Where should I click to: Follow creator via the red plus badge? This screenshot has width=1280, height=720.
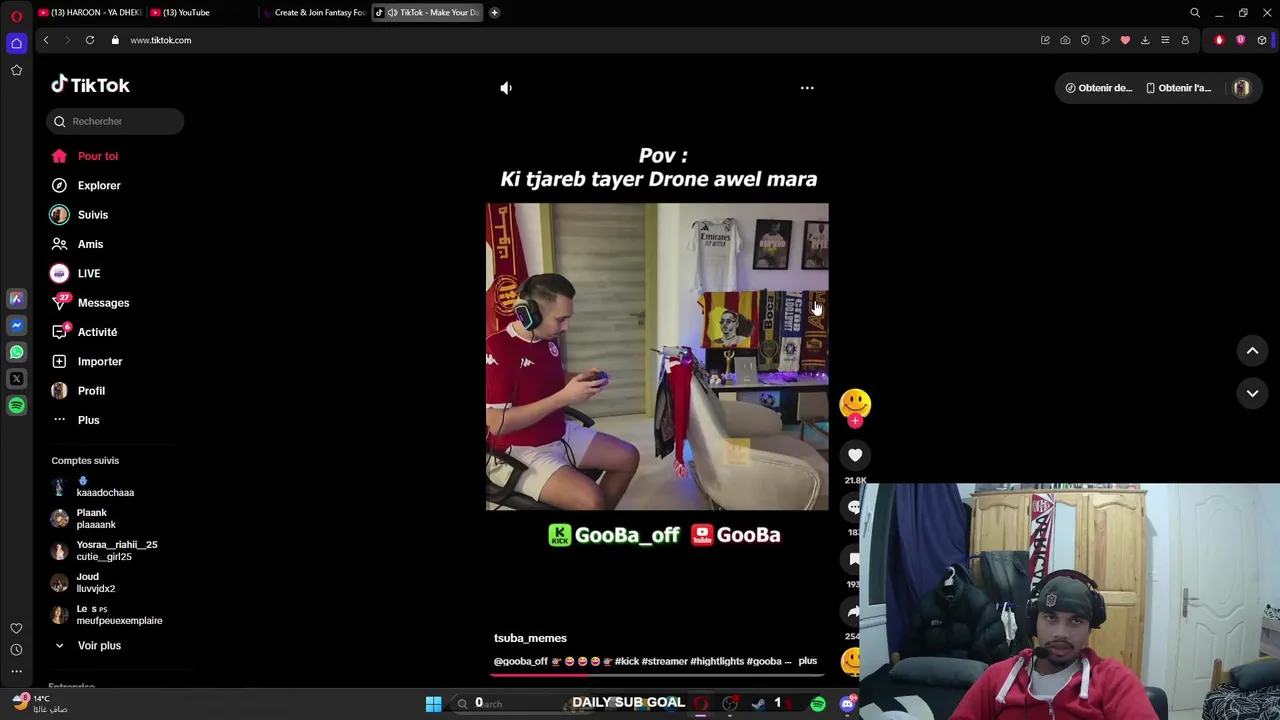pos(855,421)
